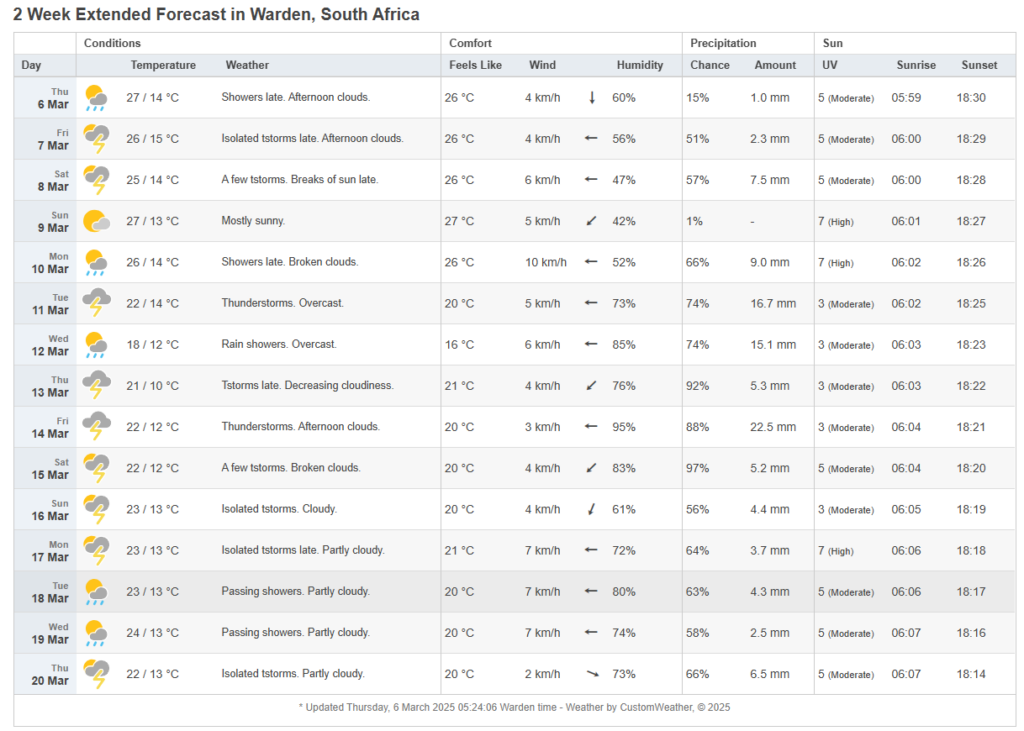Image resolution: width=1024 pixels, height=731 pixels.
Task: Select the Tue 18 Mar highlighted row date
Action: point(57,592)
